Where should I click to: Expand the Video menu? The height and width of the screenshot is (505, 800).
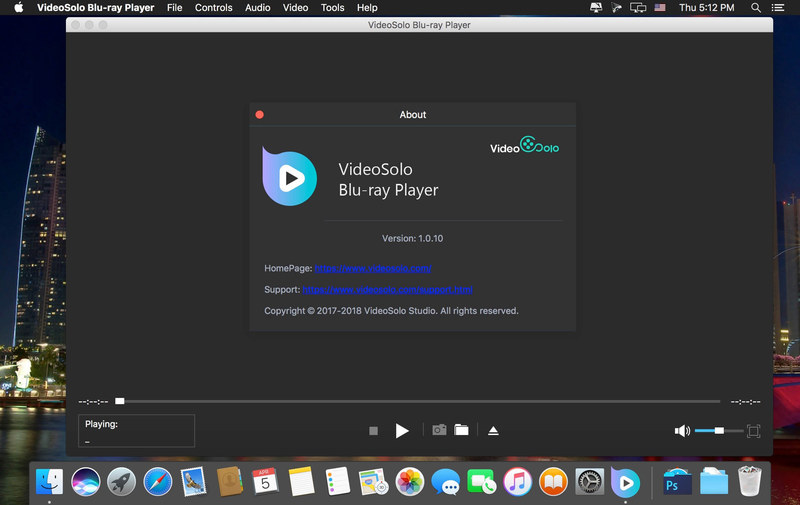pyautogui.click(x=295, y=8)
